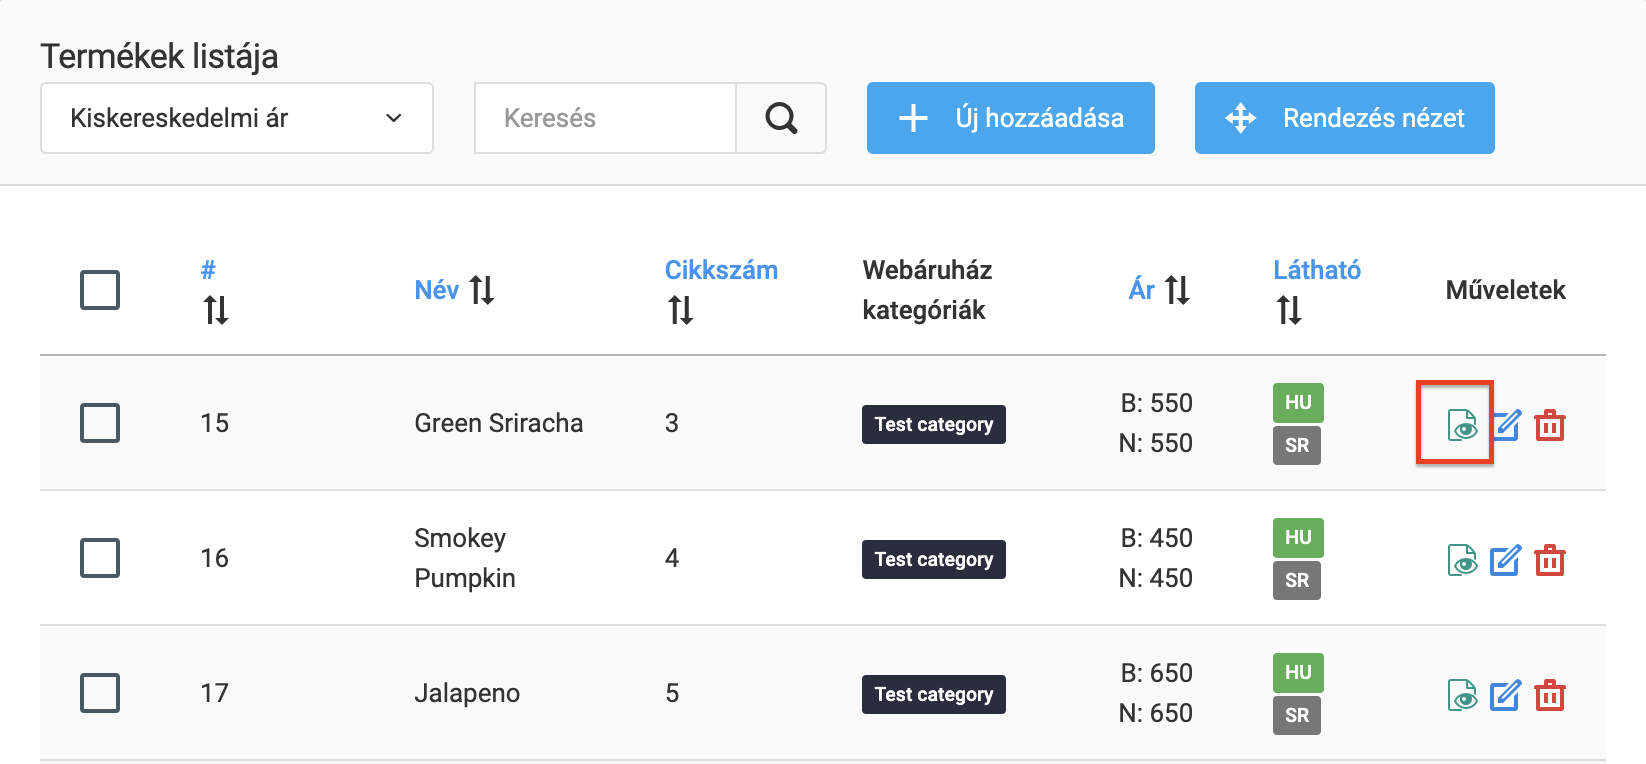Open the Kiskereskedelmi ár dropdown

[236, 117]
